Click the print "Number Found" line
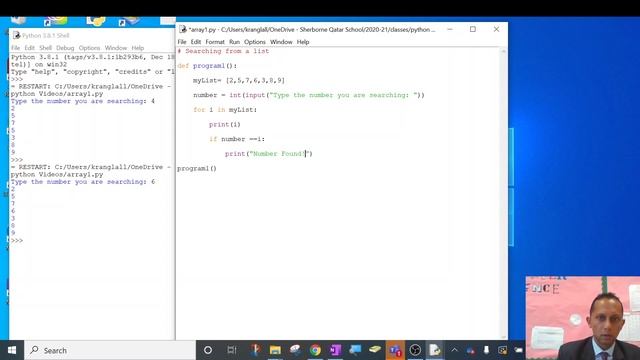 tap(269, 154)
